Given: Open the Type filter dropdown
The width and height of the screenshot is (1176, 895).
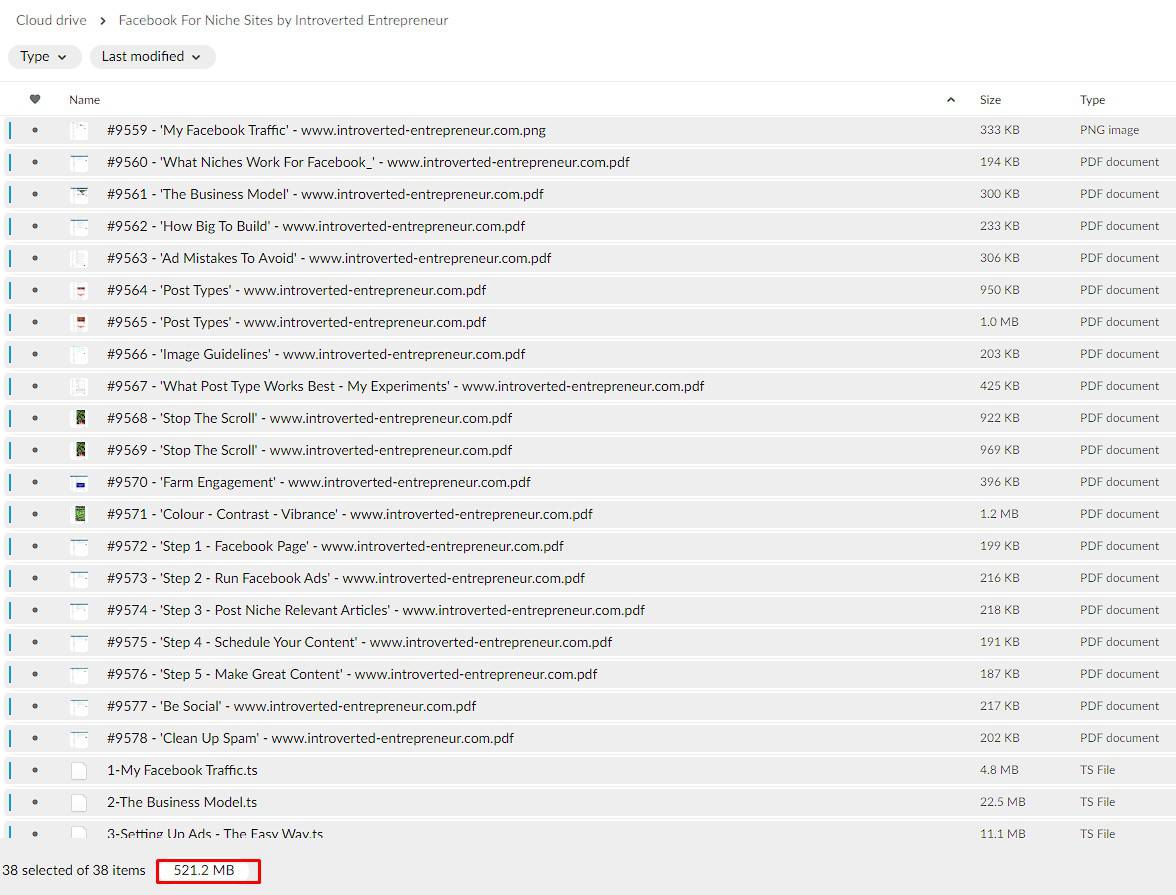Looking at the screenshot, I should [x=44, y=56].
